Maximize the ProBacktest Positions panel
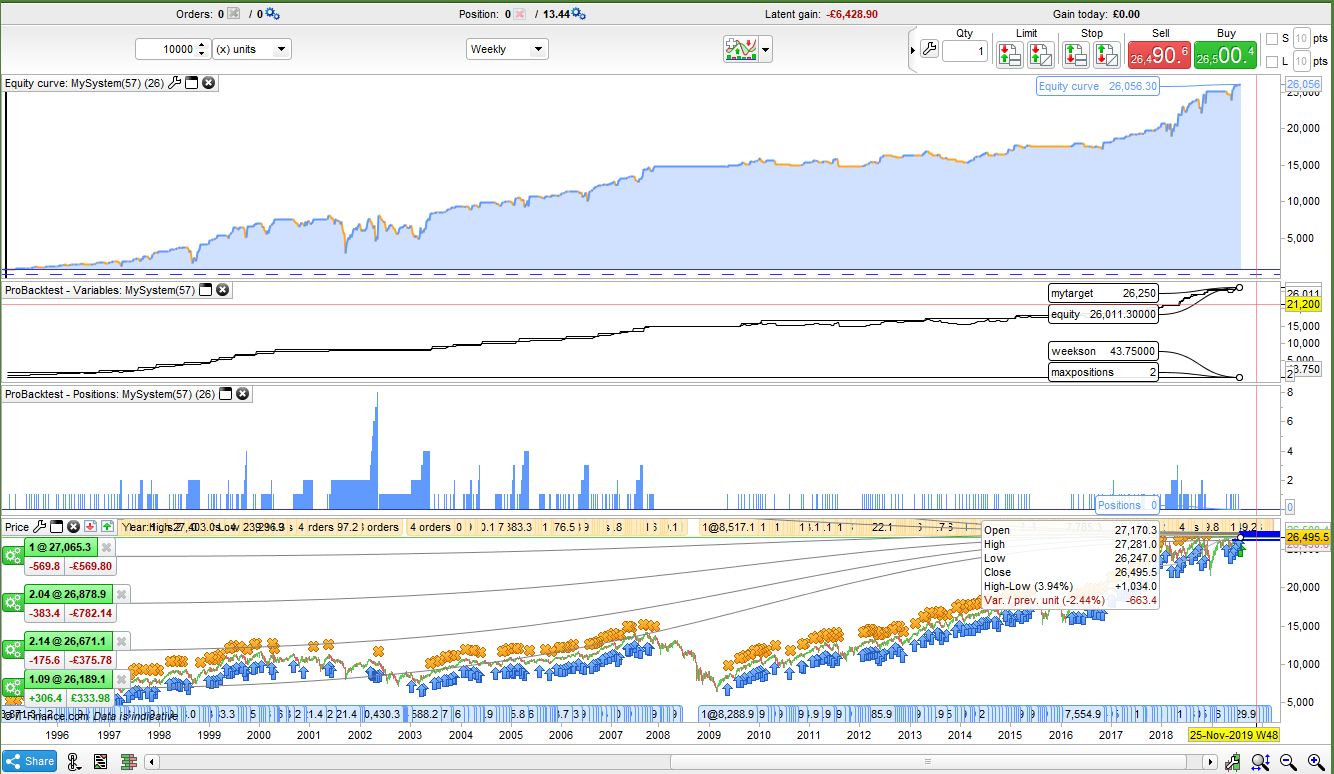Image resolution: width=1334 pixels, height=774 pixels. (x=226, y=394)
